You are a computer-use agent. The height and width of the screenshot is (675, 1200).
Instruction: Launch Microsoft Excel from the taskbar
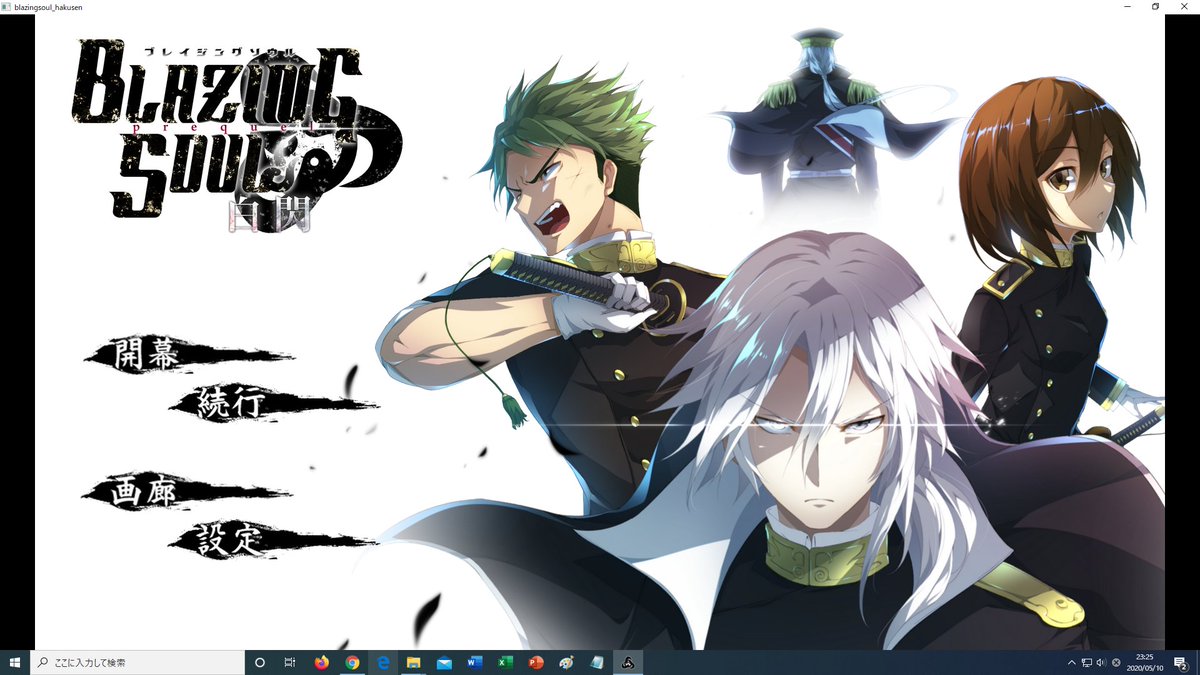pyautogui.click(x=505, y=662)
